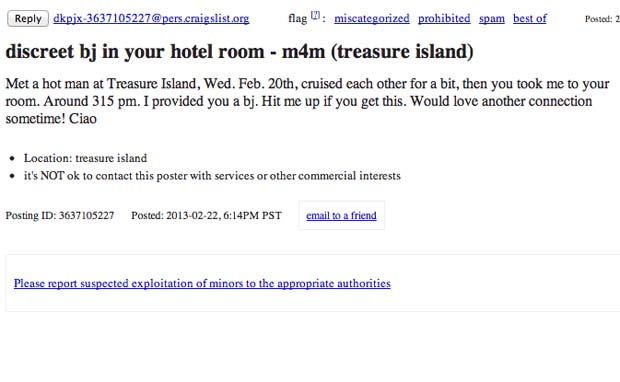The height and width of the screenshot is (382, 620).
Task: Click the Location: treasure island list item
Action: [85, 158]
